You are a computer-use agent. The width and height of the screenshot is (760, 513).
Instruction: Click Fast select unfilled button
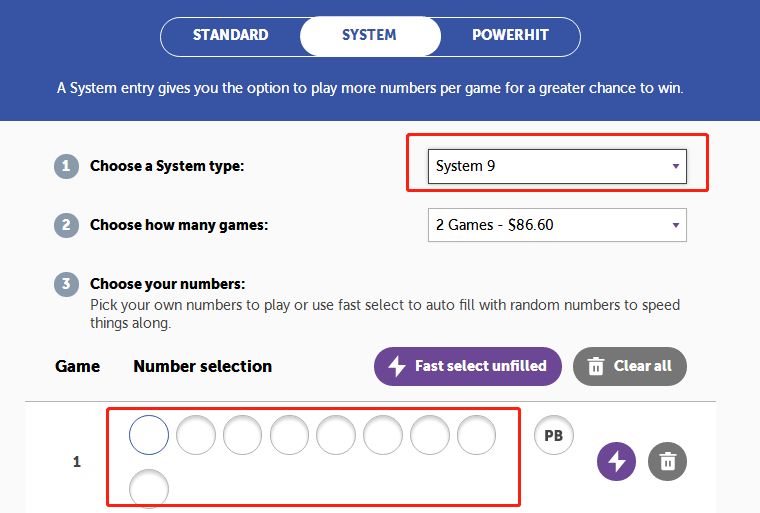468,366
